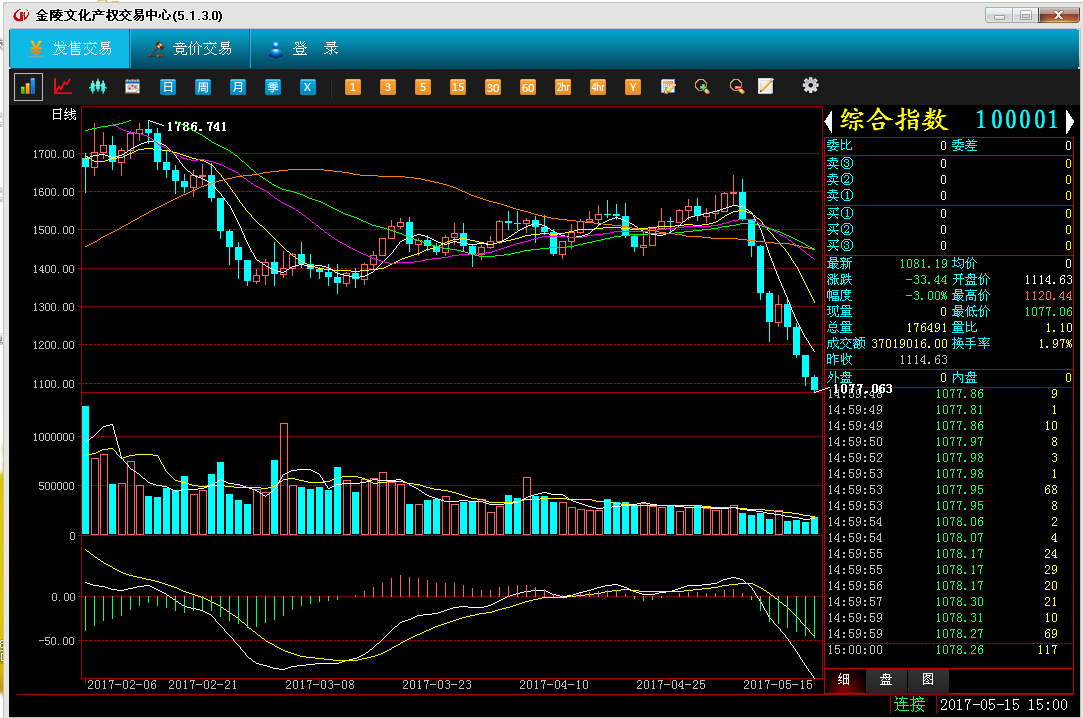Click date axis label 2017-03-08
The image size is (1083, 718).
[320, 685]
